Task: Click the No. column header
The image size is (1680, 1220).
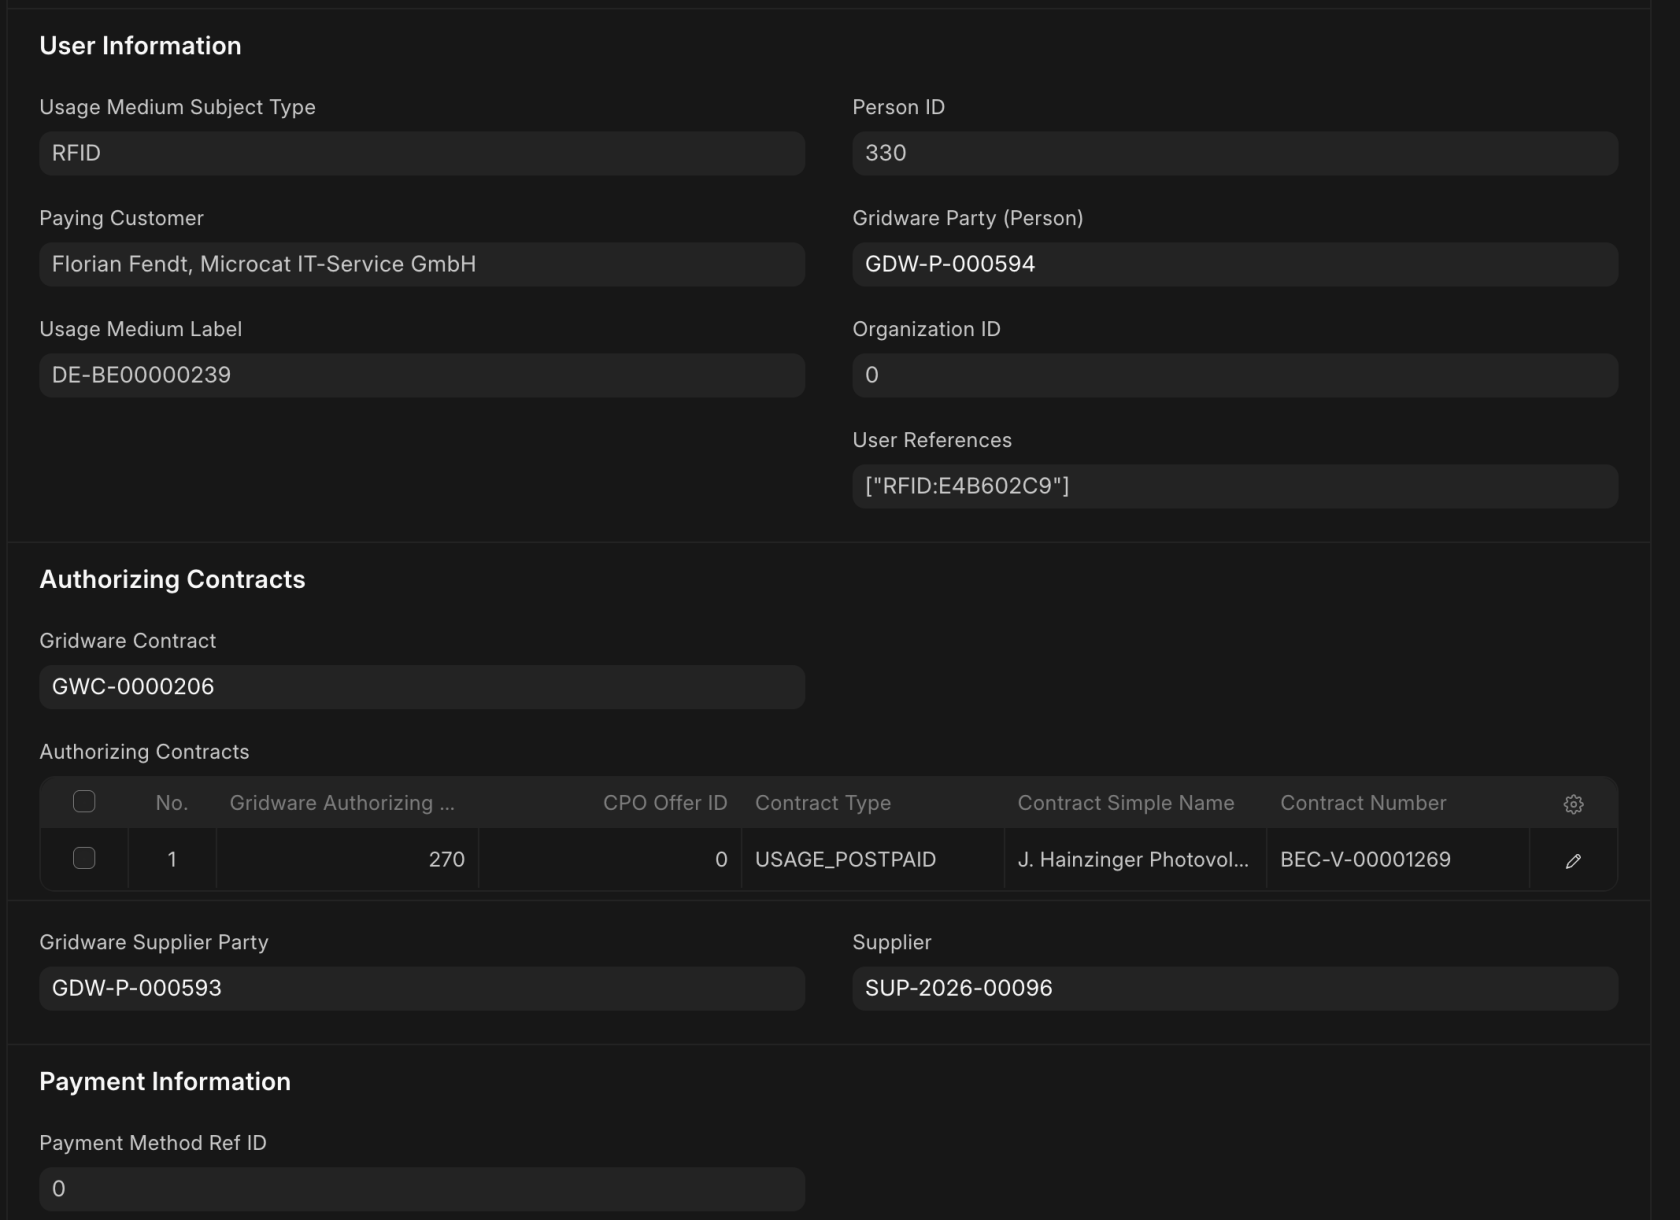Action: [172, 803]
